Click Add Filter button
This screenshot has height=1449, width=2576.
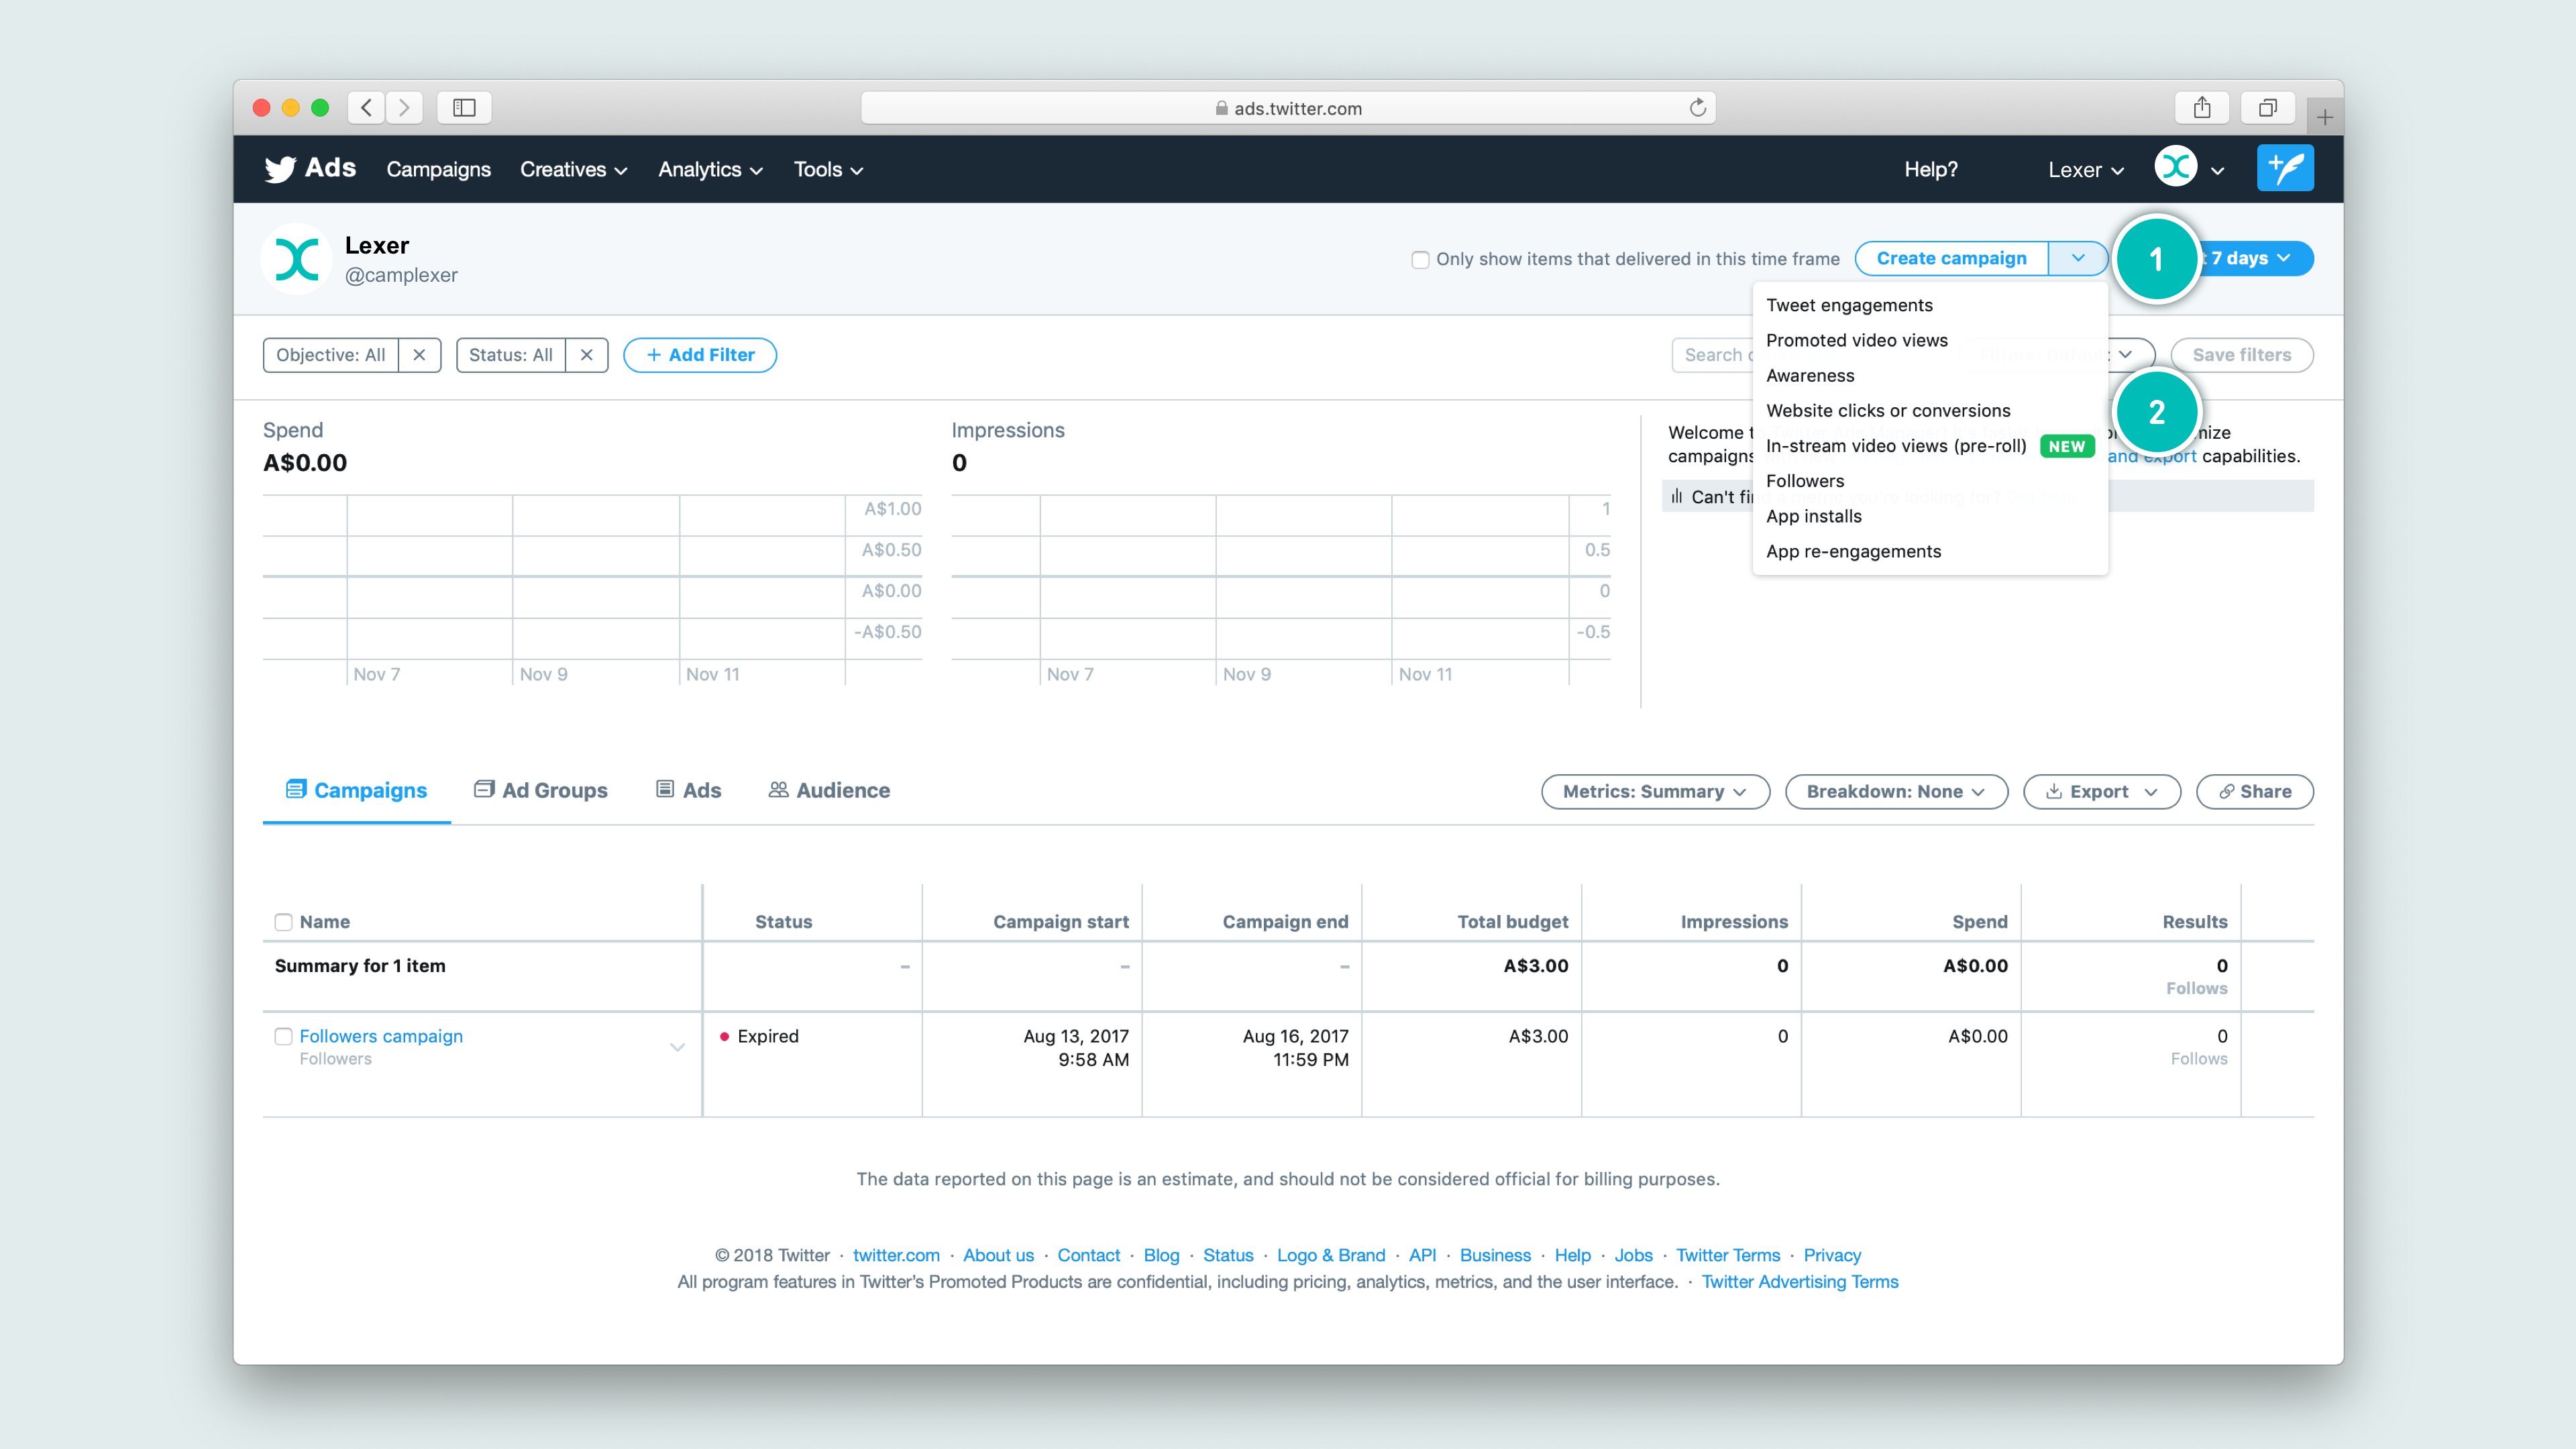pos(700,355)
